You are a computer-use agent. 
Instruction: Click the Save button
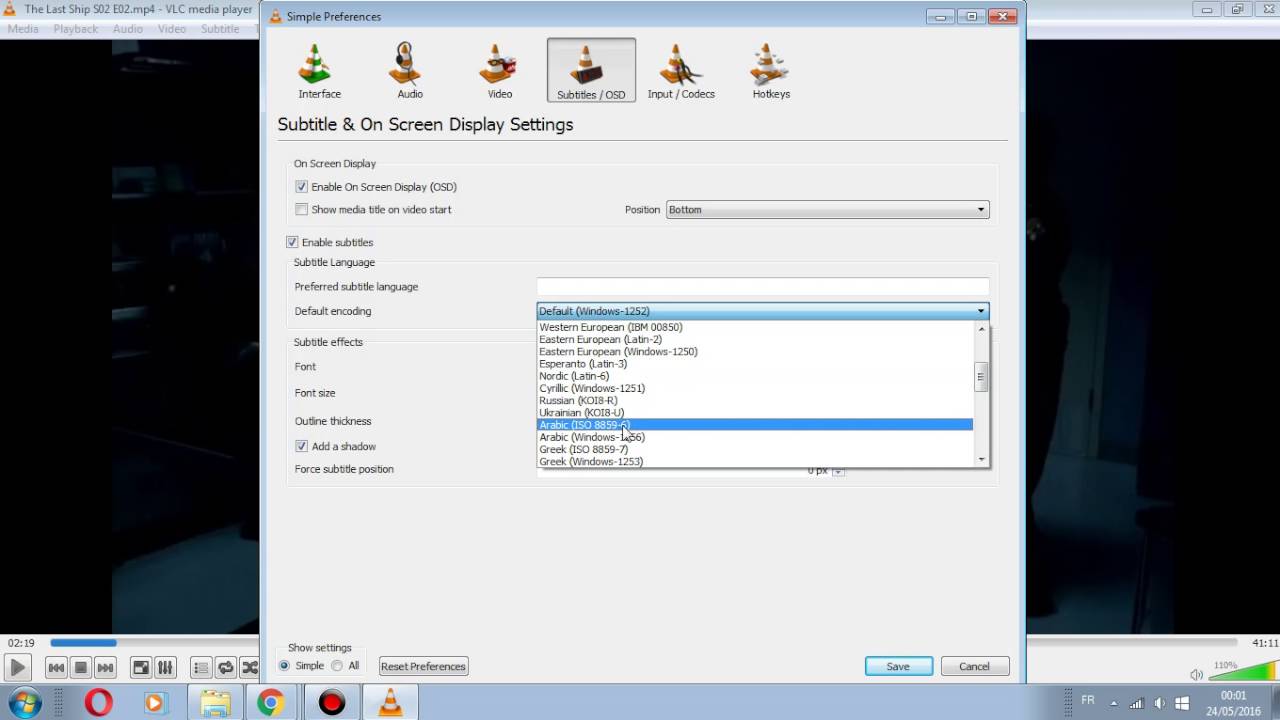[898, 666]
